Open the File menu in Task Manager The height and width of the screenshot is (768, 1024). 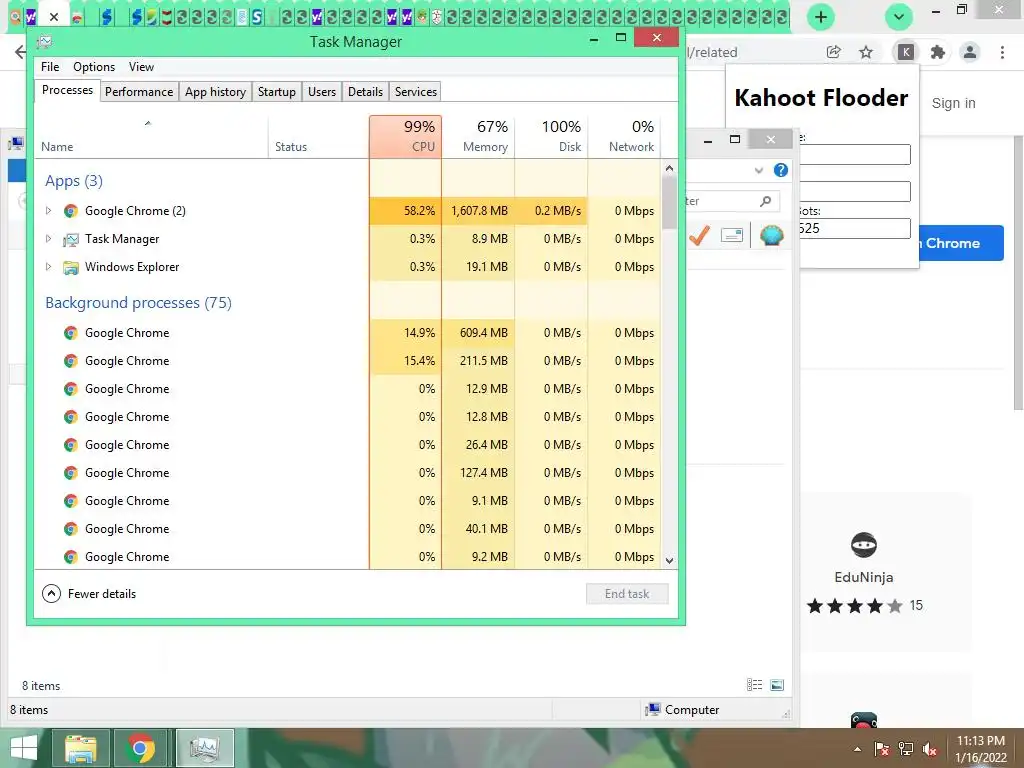tap(50, 67)
